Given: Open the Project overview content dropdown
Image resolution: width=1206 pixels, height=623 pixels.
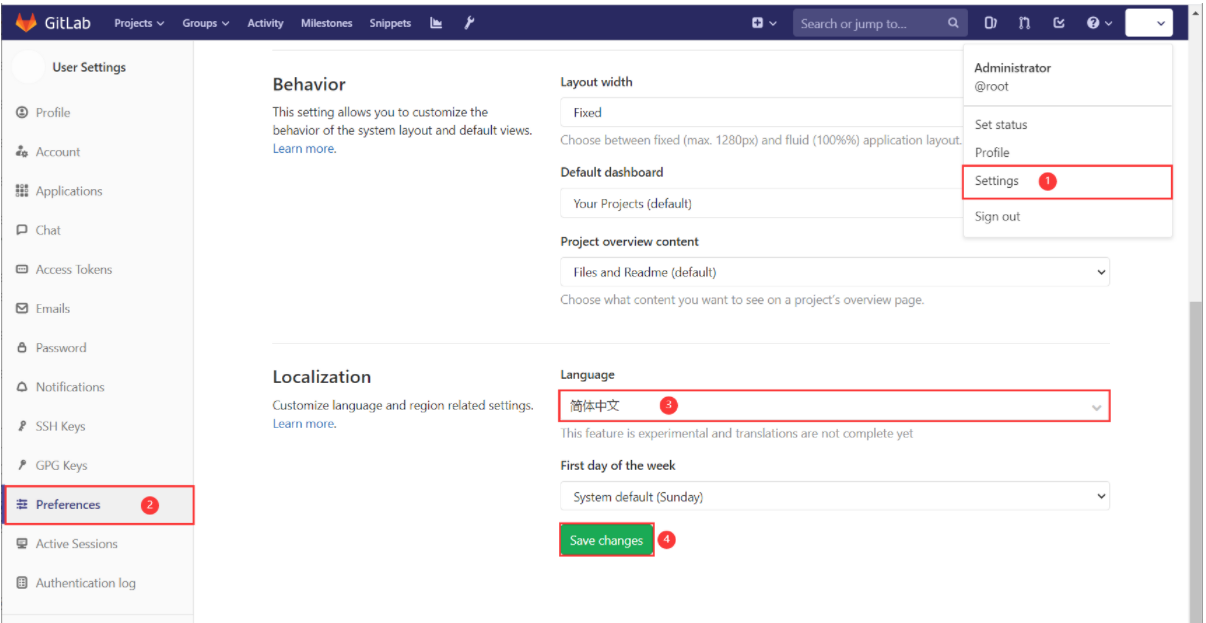Looking at the screenshot, I should tap(835, 272).
